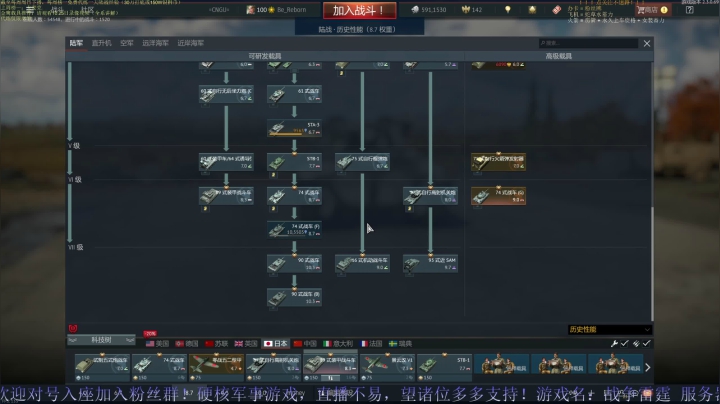Close the research tree window
Viewport: 720px width, 404px height.
[x=647, y=44]
